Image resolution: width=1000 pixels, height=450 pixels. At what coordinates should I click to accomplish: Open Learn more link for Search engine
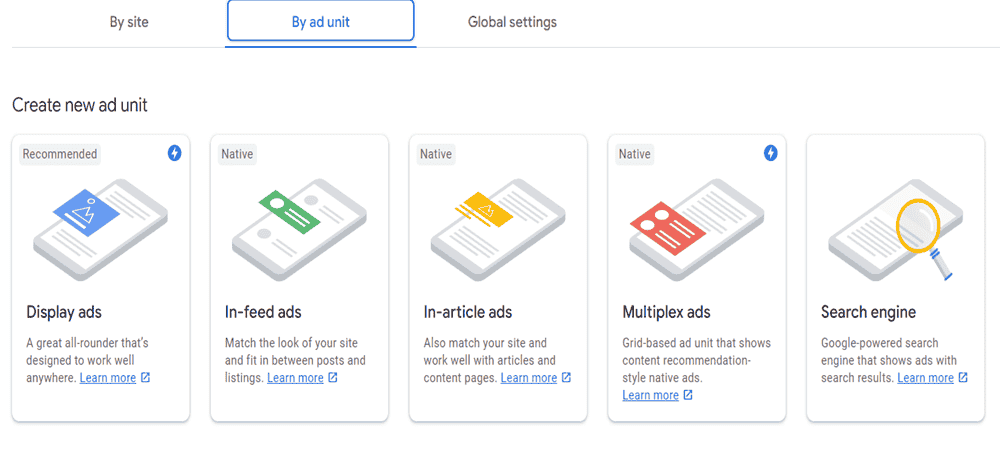(x=925, y=377)
